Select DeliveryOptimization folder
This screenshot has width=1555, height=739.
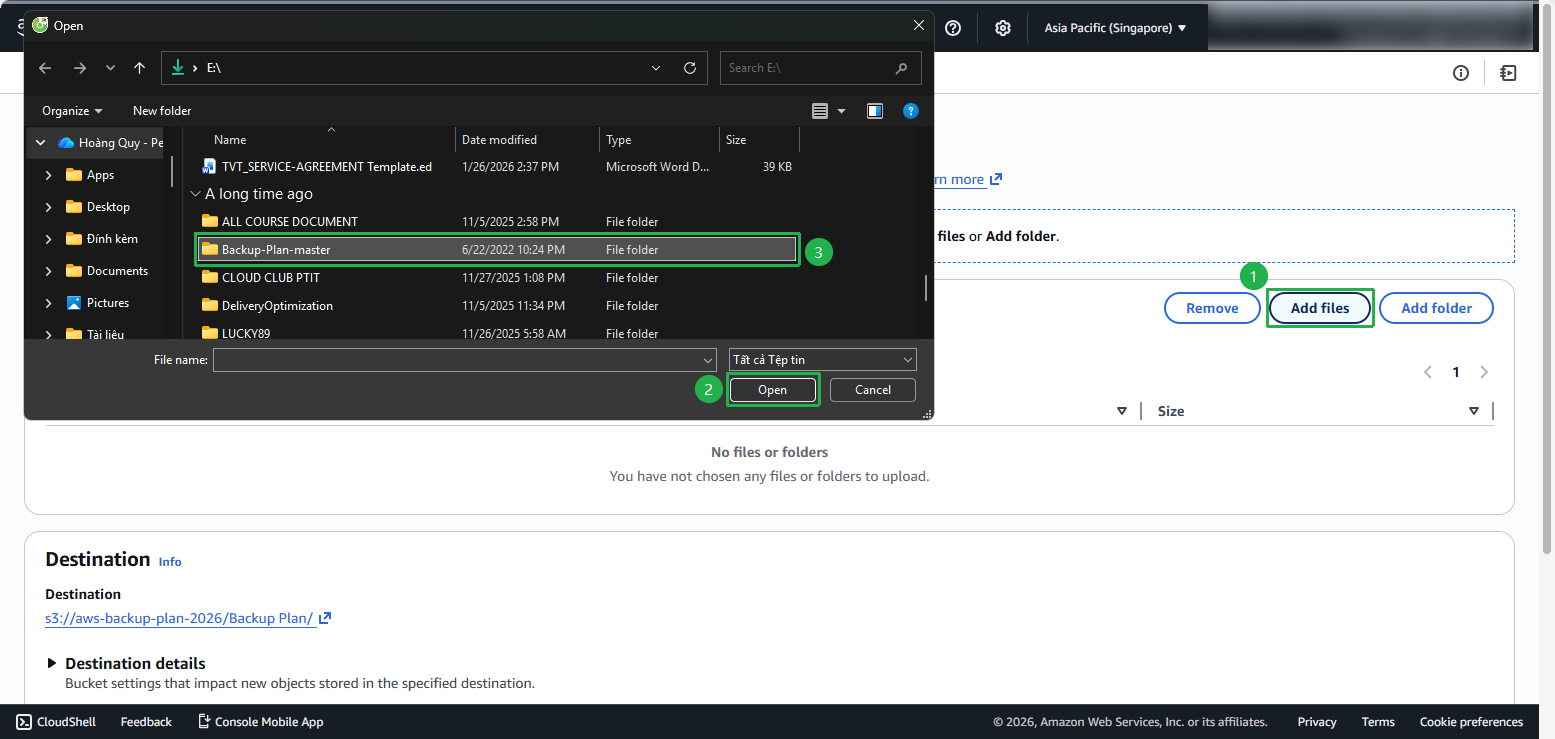click(x=497, y=306)
